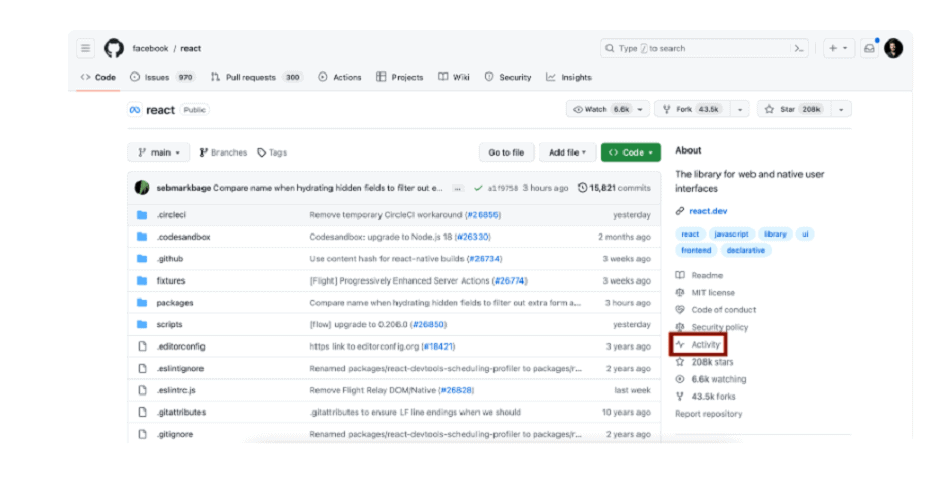
Task: Open the react breadcrumb link
Action: coord(190,49)
